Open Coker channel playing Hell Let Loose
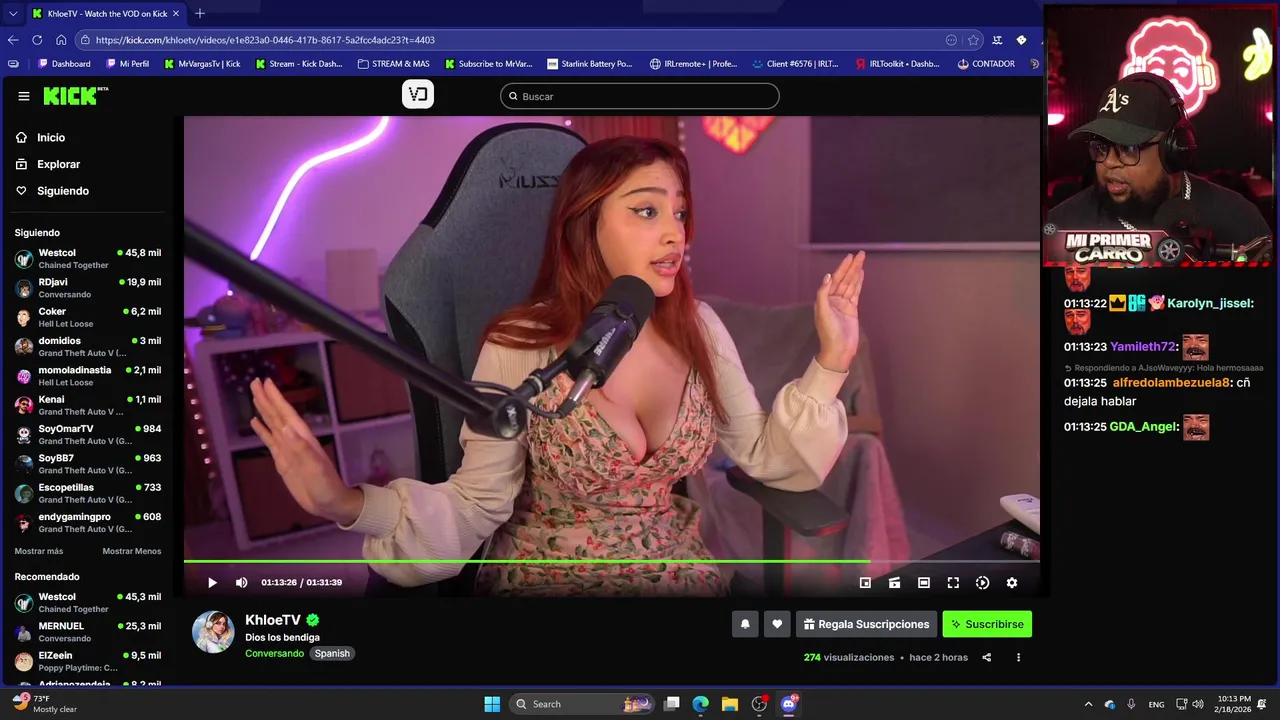This screenshot has width=1280, height=720. 88,317
